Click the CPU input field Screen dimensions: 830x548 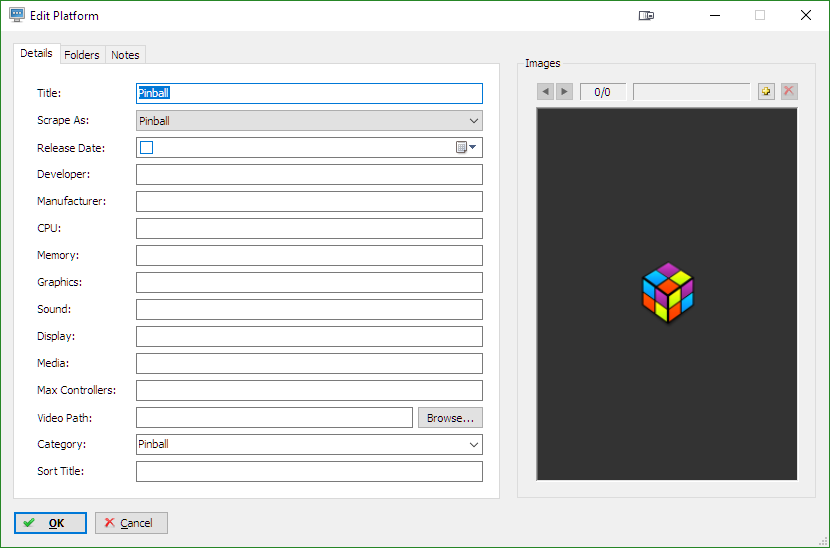click(310, 229)
